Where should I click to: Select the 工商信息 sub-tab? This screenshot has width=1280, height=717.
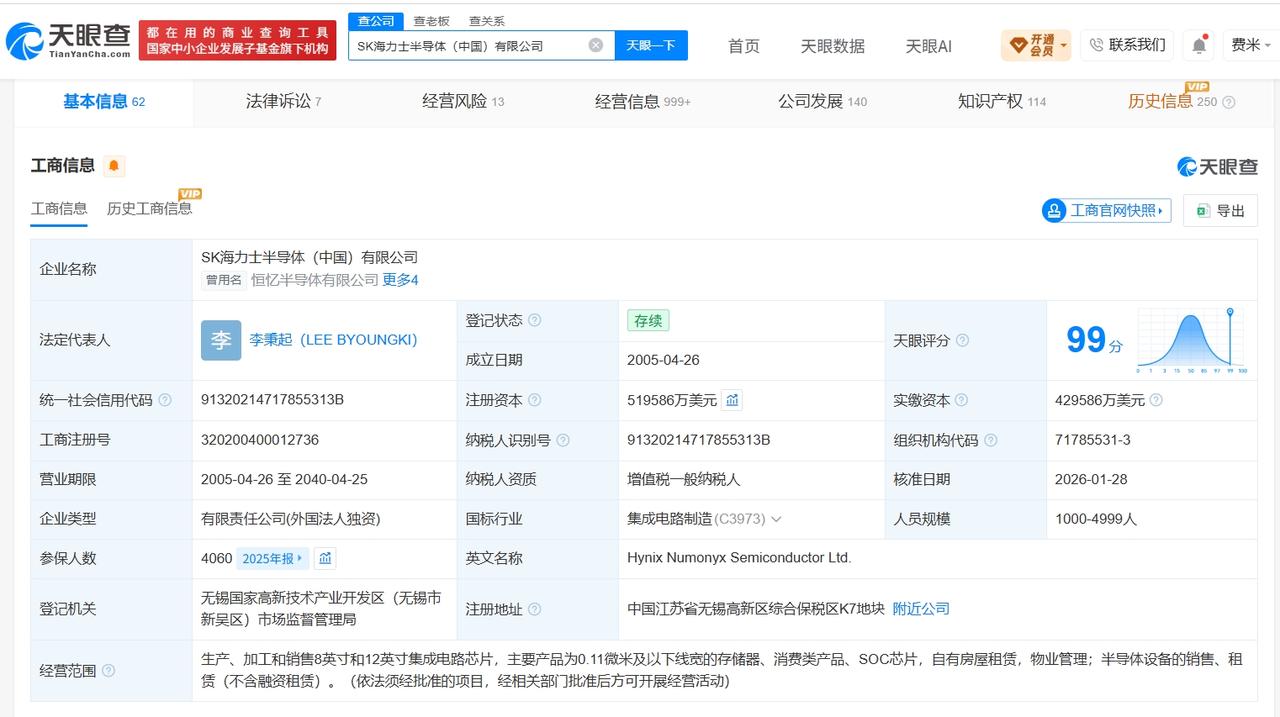click(59, 208)
